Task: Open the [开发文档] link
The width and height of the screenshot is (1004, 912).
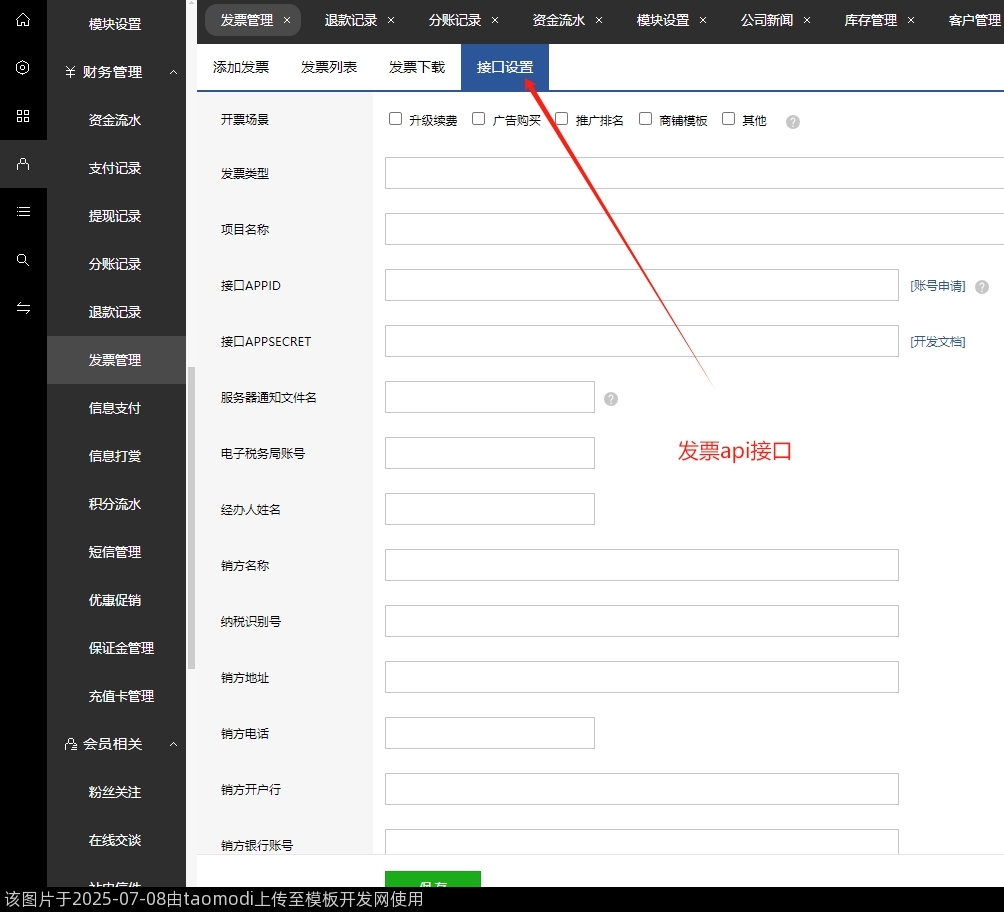Action: coord(940,341)
